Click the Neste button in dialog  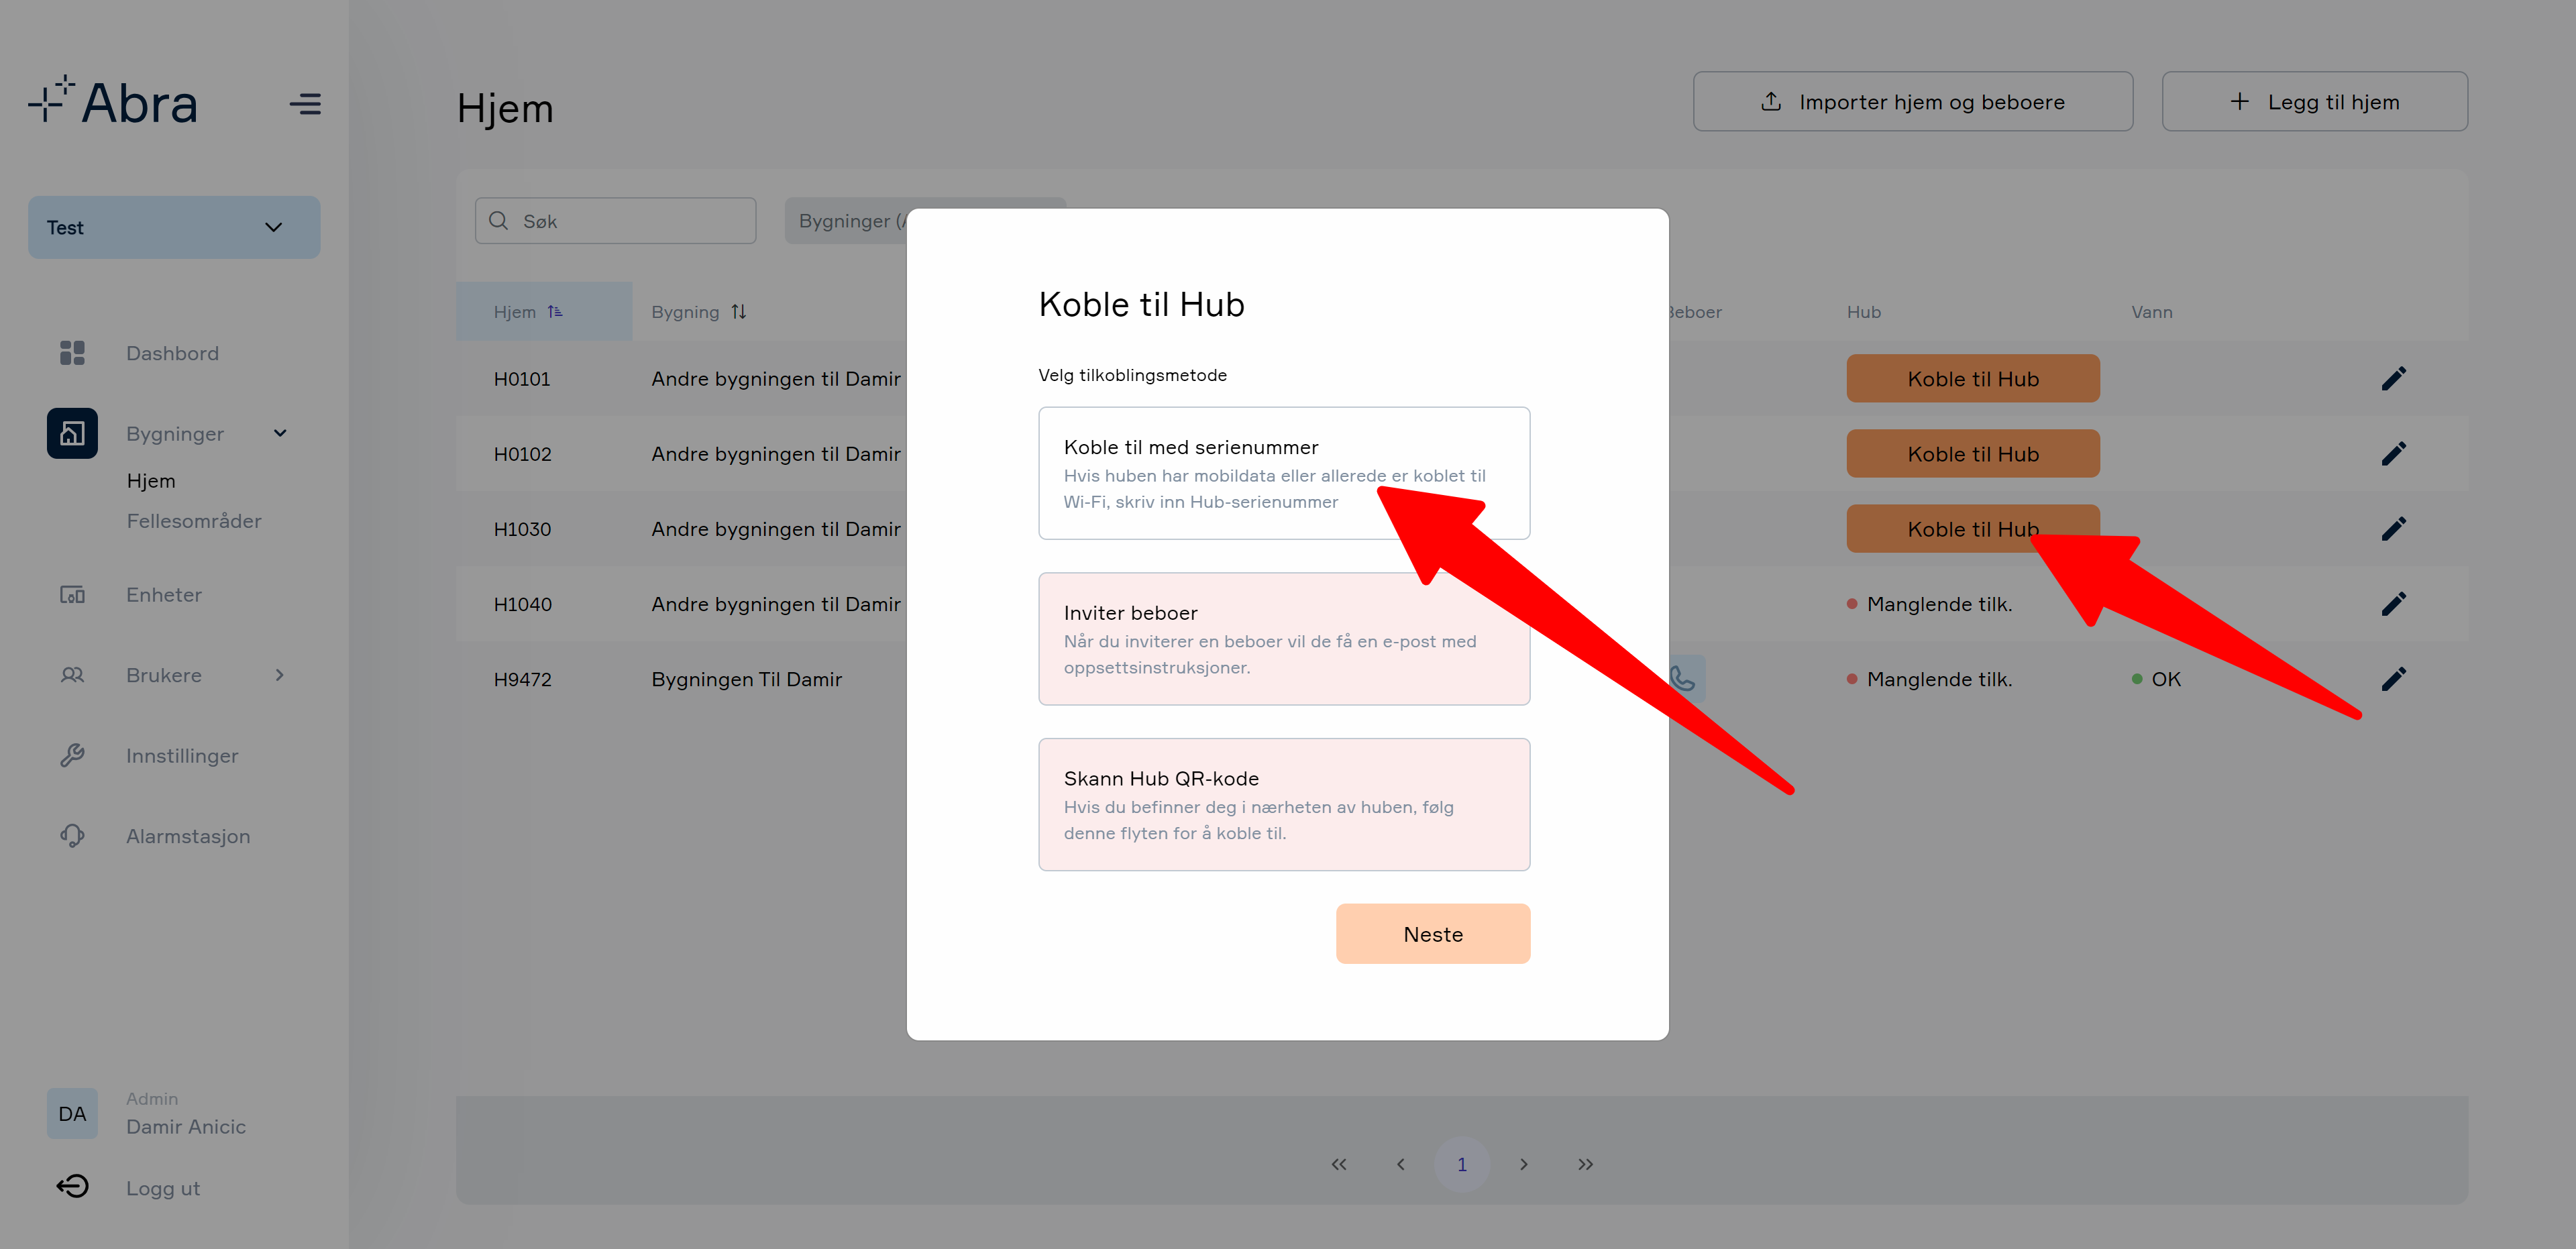point(1433,934)
